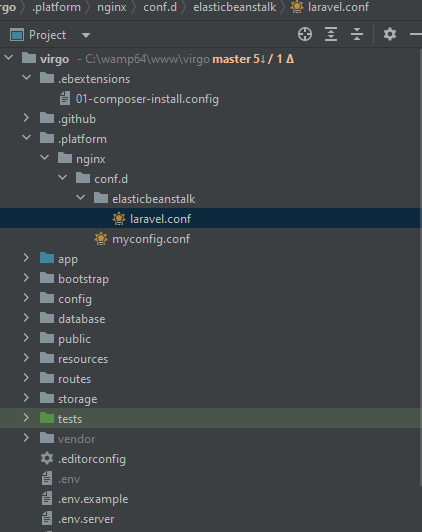Image resolution: width=422 pixels, height=532 pixels.
Task: Expand the .github folder
Action: coord(26,118)
